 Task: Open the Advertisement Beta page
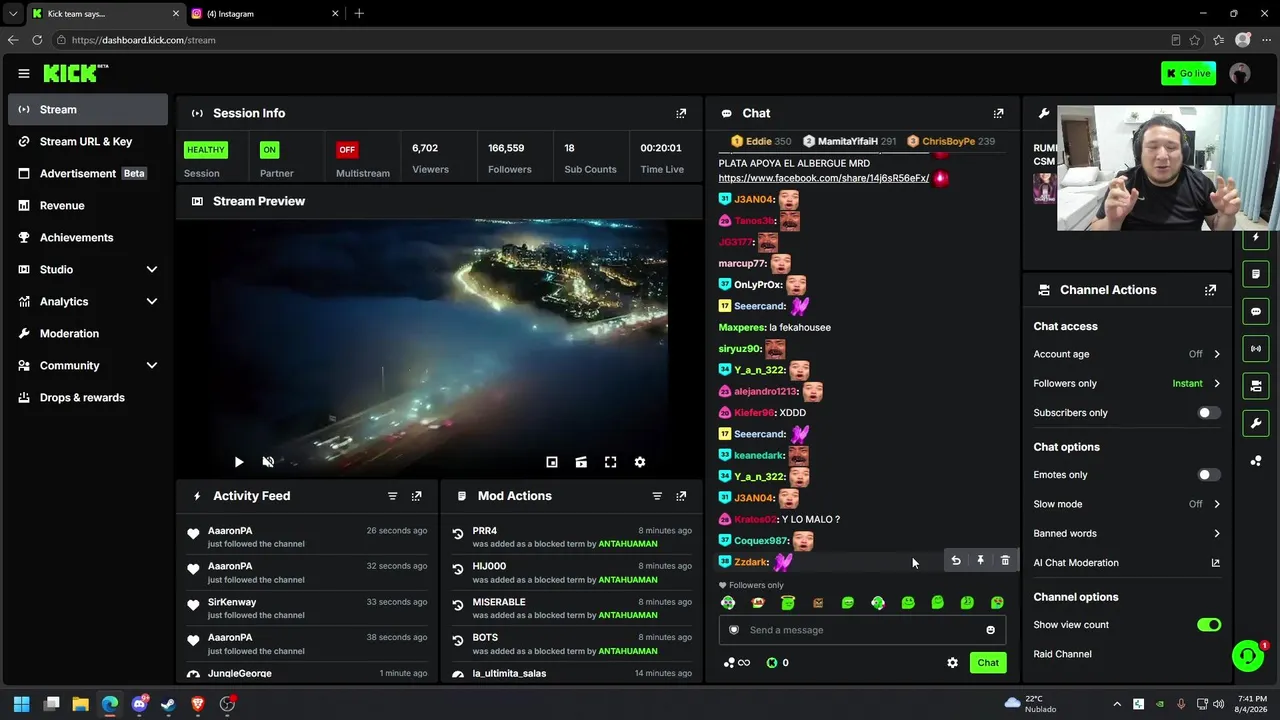(88, 173)
